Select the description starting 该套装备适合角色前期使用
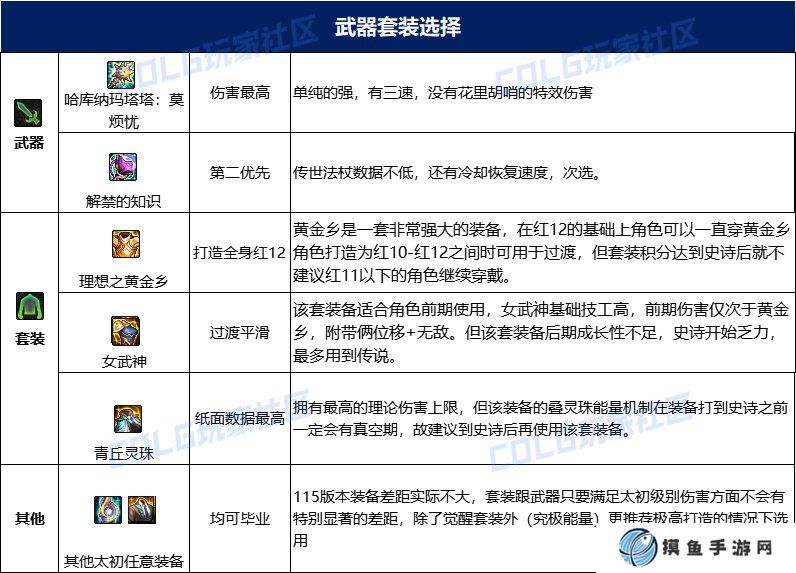 [541, 333]
